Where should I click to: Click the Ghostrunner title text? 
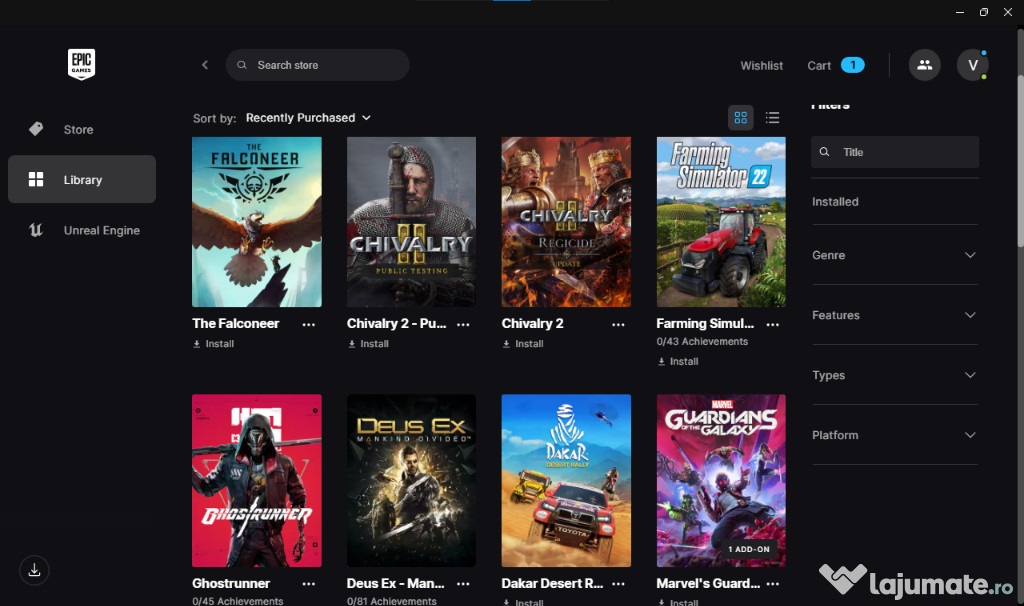231,583
